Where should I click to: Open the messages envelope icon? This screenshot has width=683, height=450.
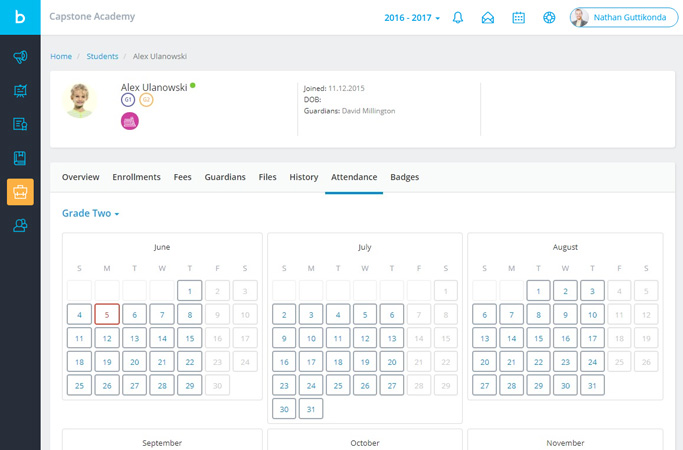(x=488, y=18)
